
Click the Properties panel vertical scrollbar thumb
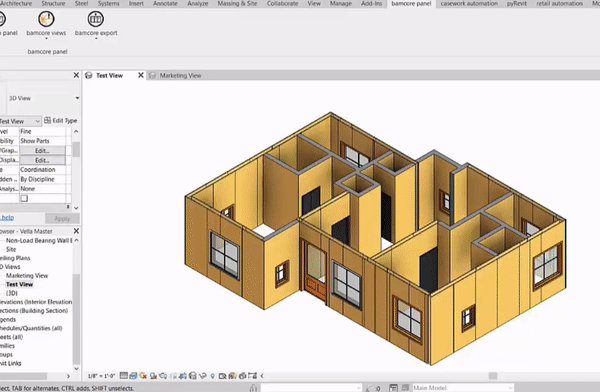click(x=76, y=149)
